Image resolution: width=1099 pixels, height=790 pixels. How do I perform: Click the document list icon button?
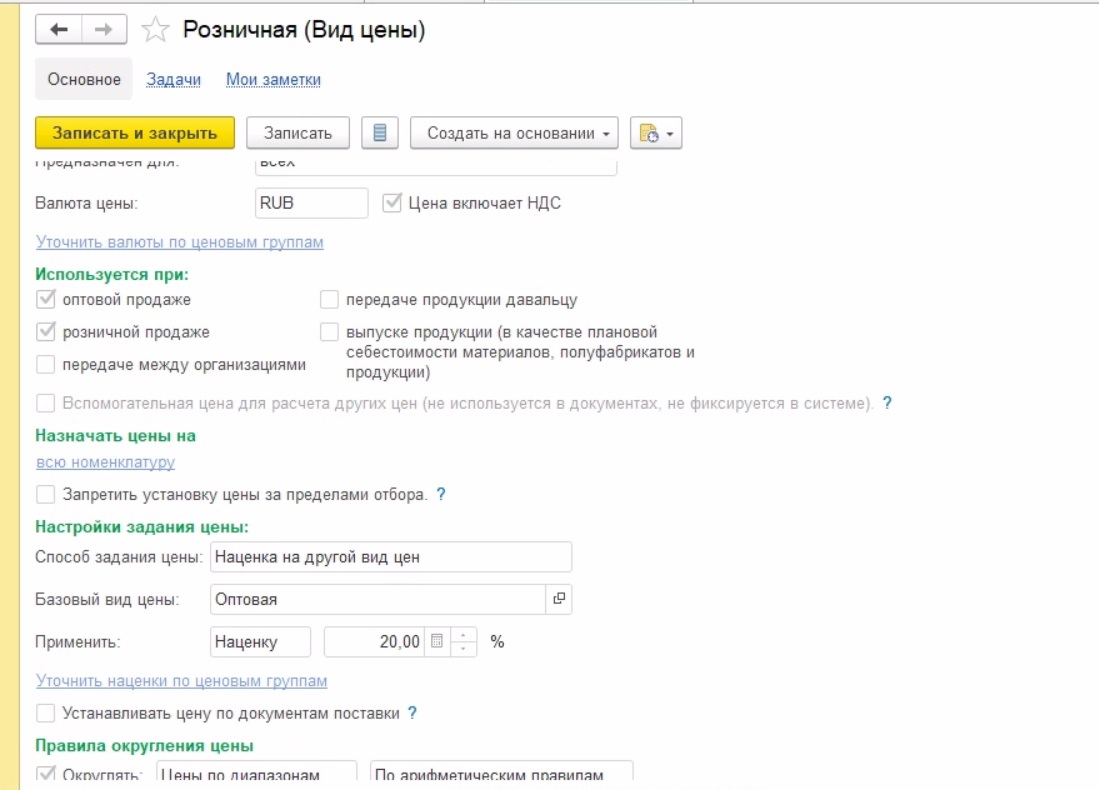tap(379, 133)
